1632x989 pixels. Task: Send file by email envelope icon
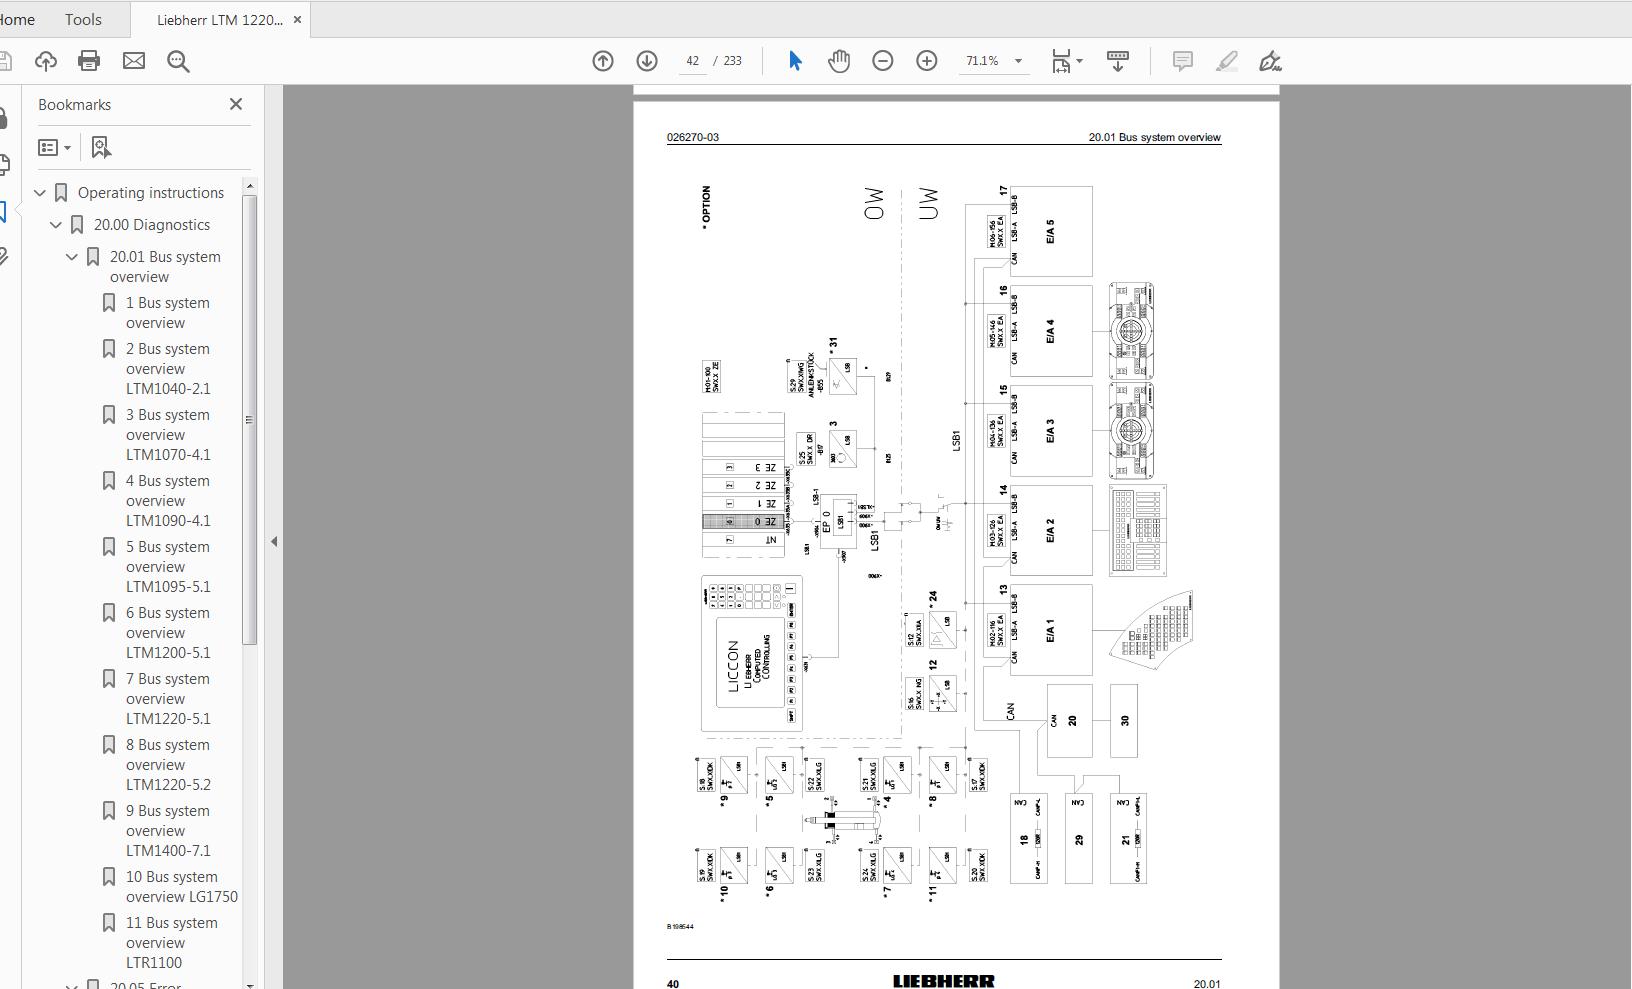pos(133,61)
